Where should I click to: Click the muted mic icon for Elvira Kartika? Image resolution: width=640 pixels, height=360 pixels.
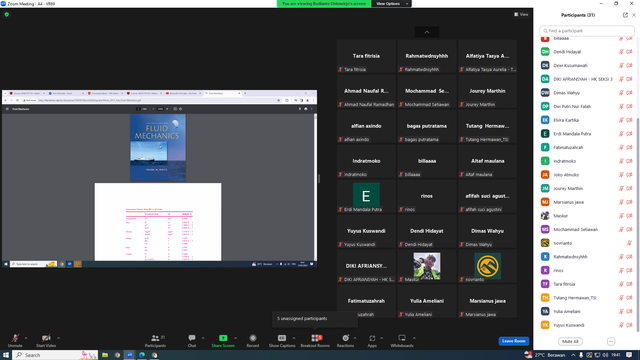(x=621, y=120)
